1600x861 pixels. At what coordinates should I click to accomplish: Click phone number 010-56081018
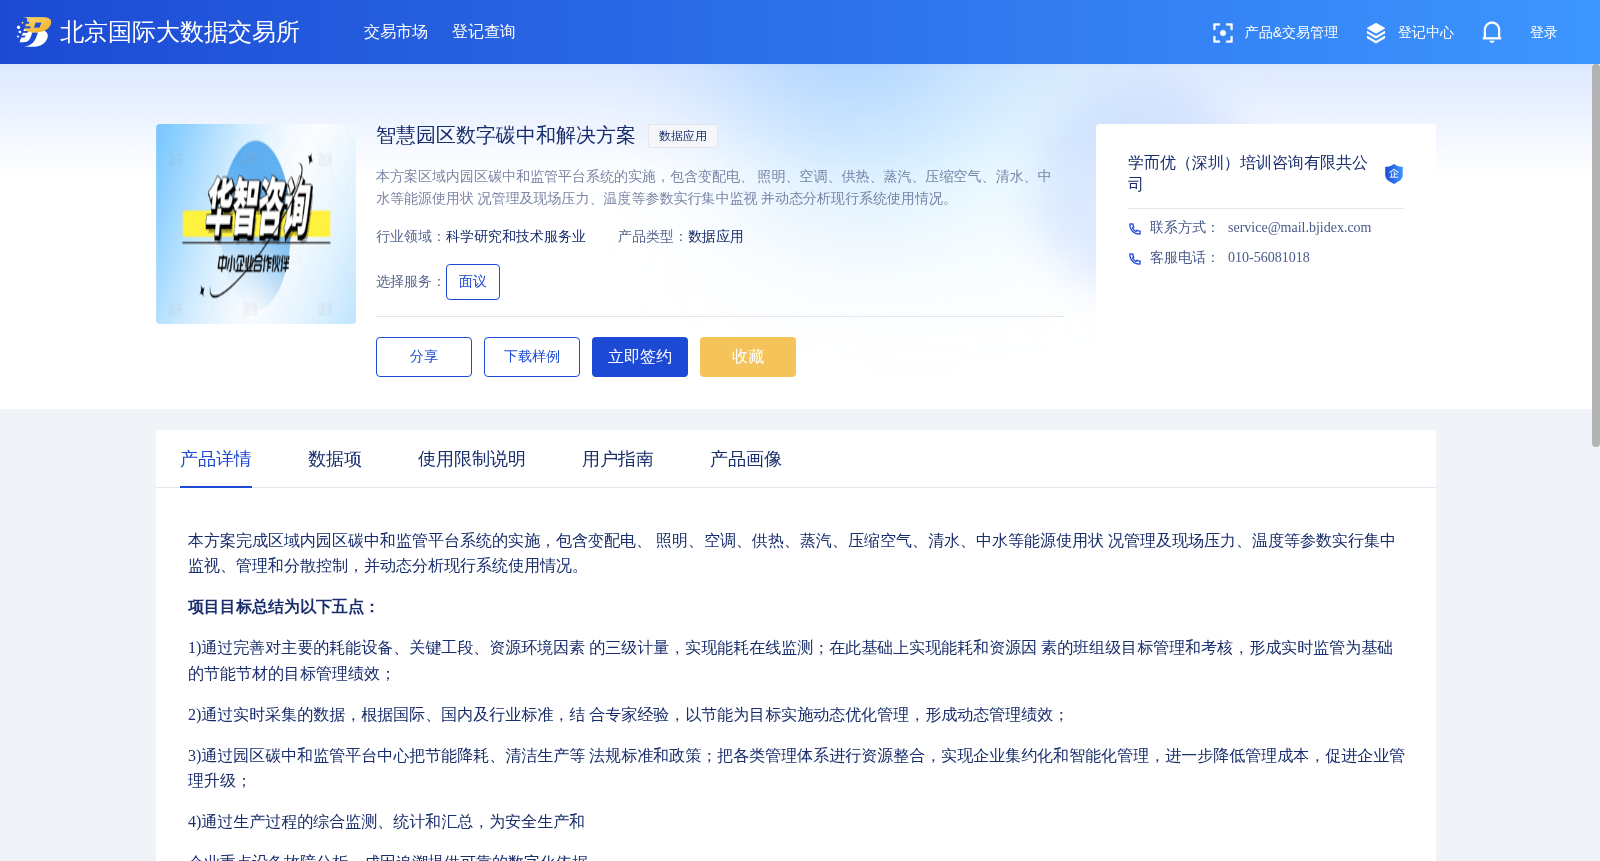[1268, 258]
